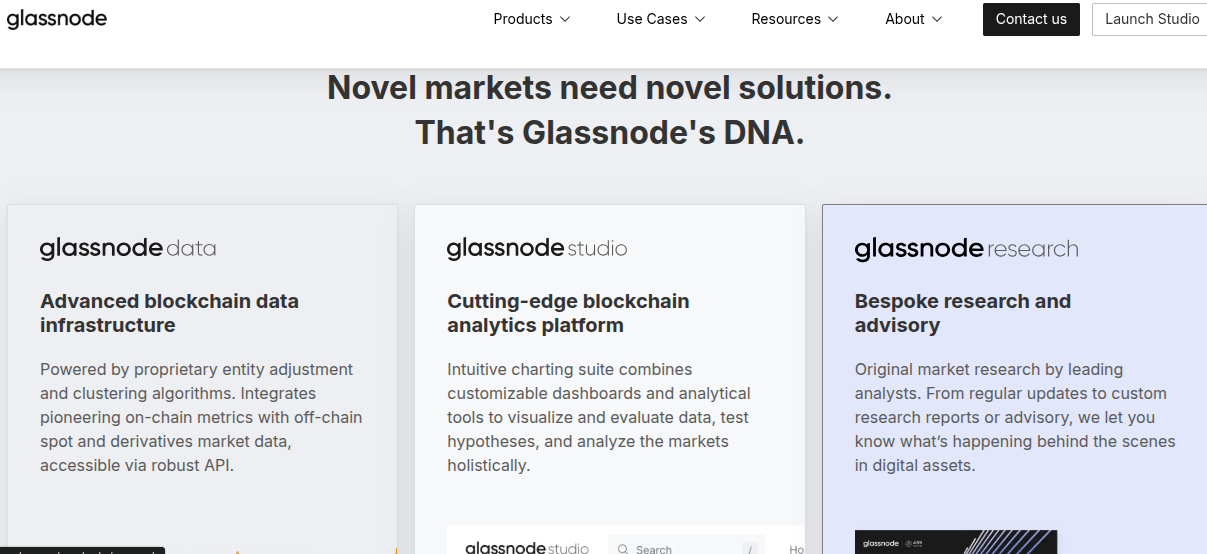
Task: Open the research report thumbnail image
Action: click(x=955, y=543)
